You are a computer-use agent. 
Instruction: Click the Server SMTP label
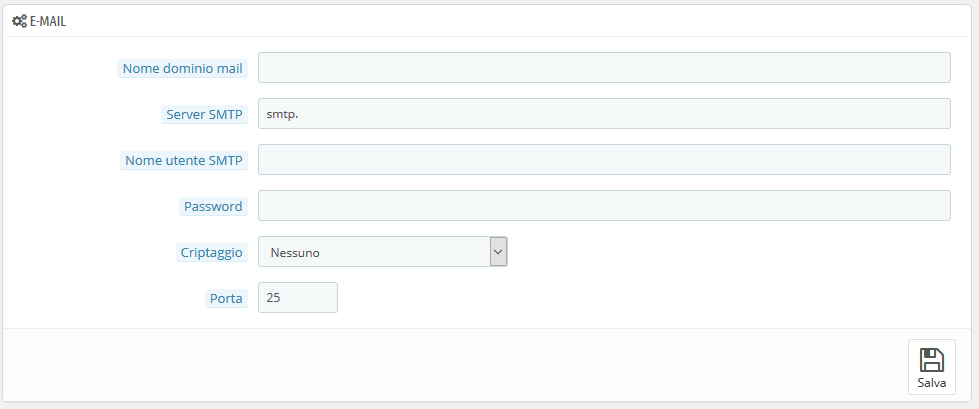(205, 115)
